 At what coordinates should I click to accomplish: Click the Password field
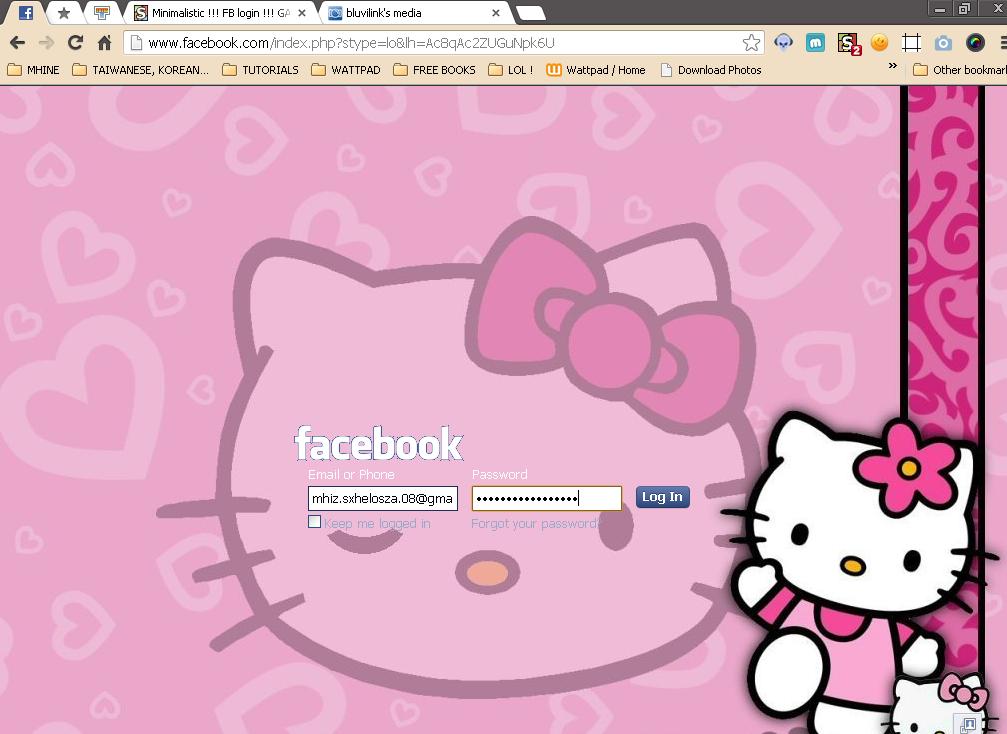pos(547,498)
